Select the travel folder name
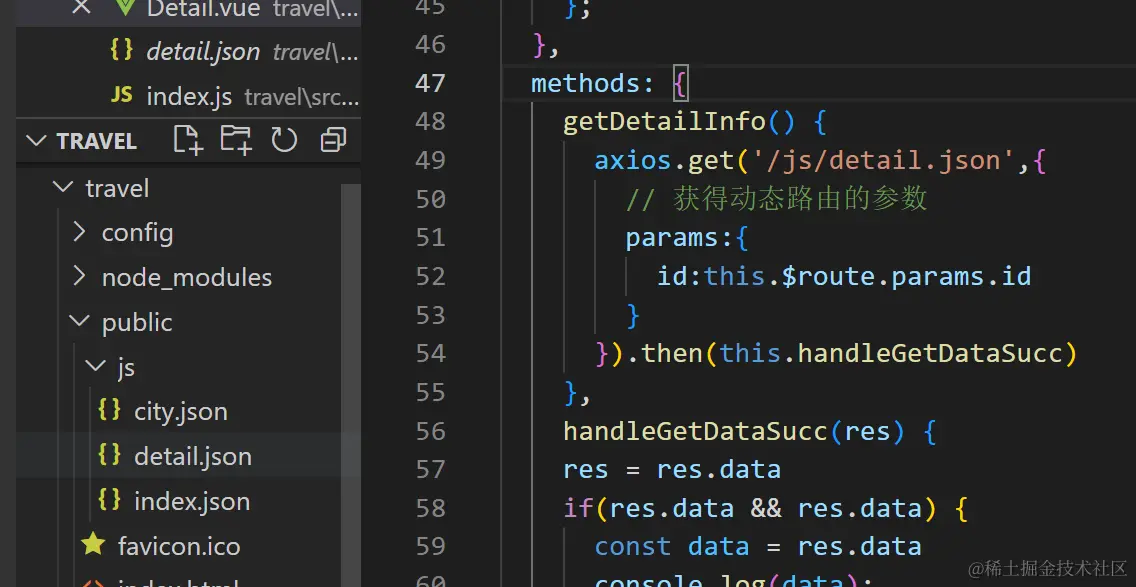 (117, 188)
